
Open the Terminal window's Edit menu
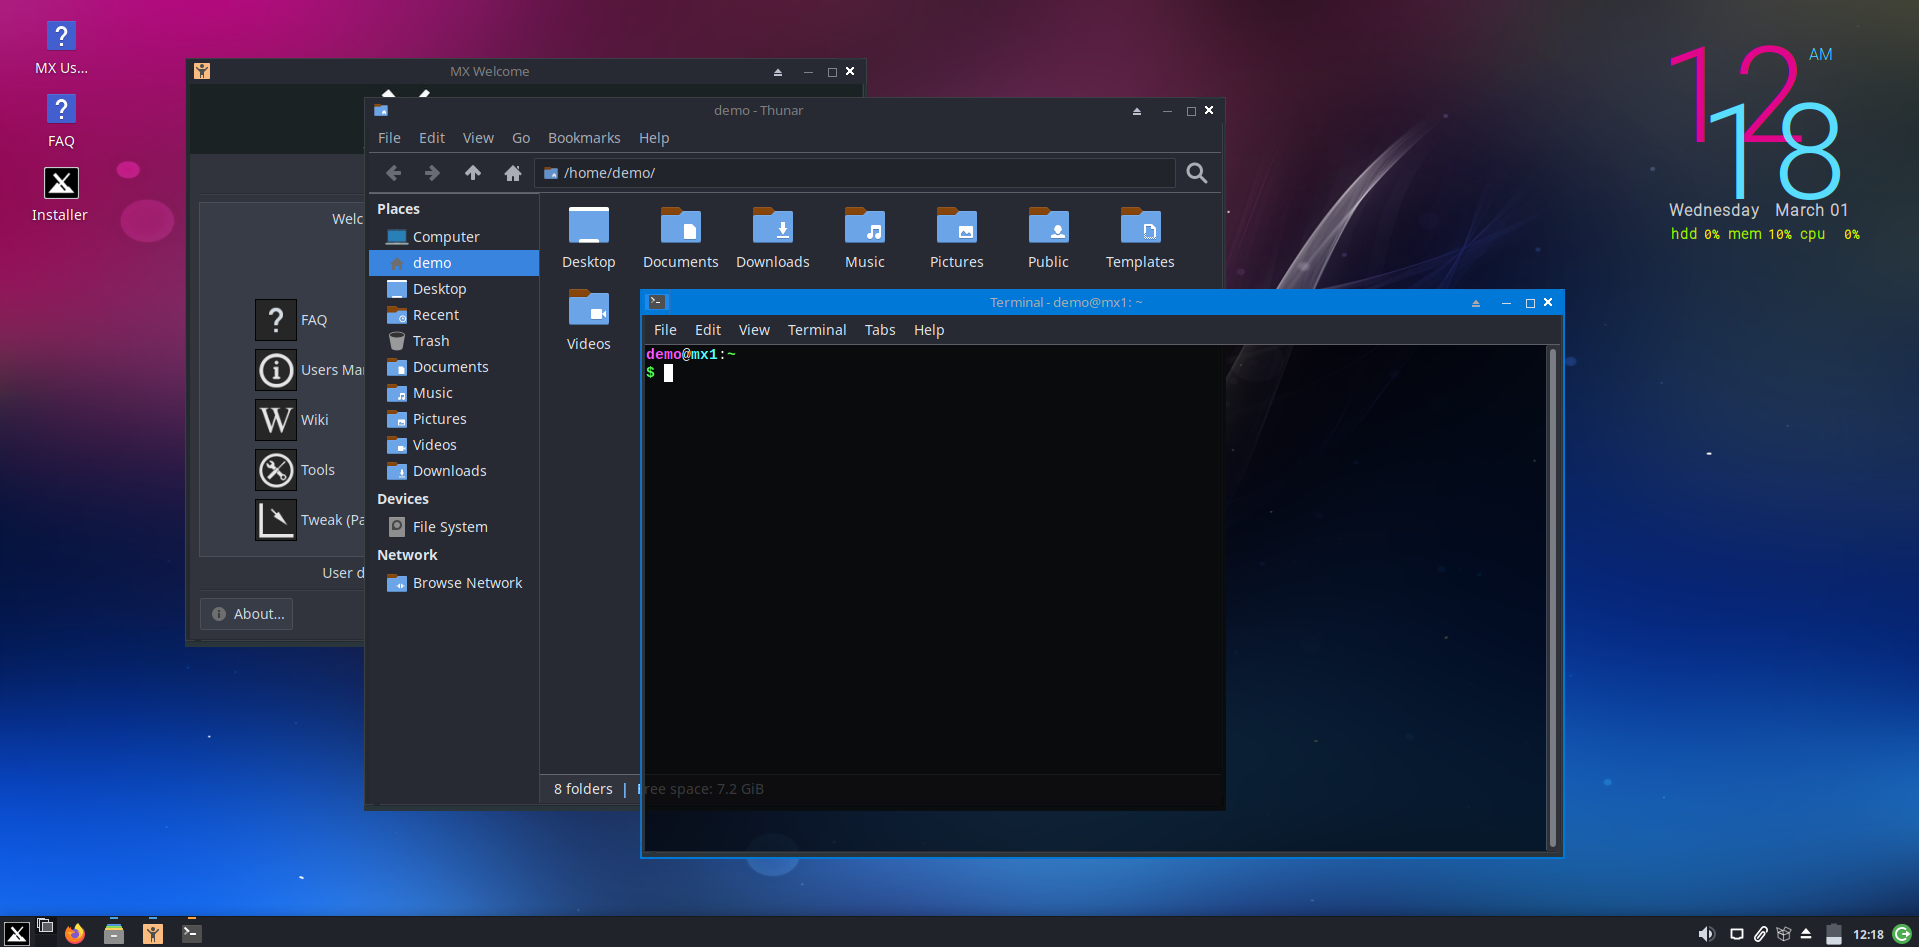click(x=708, y=330)
